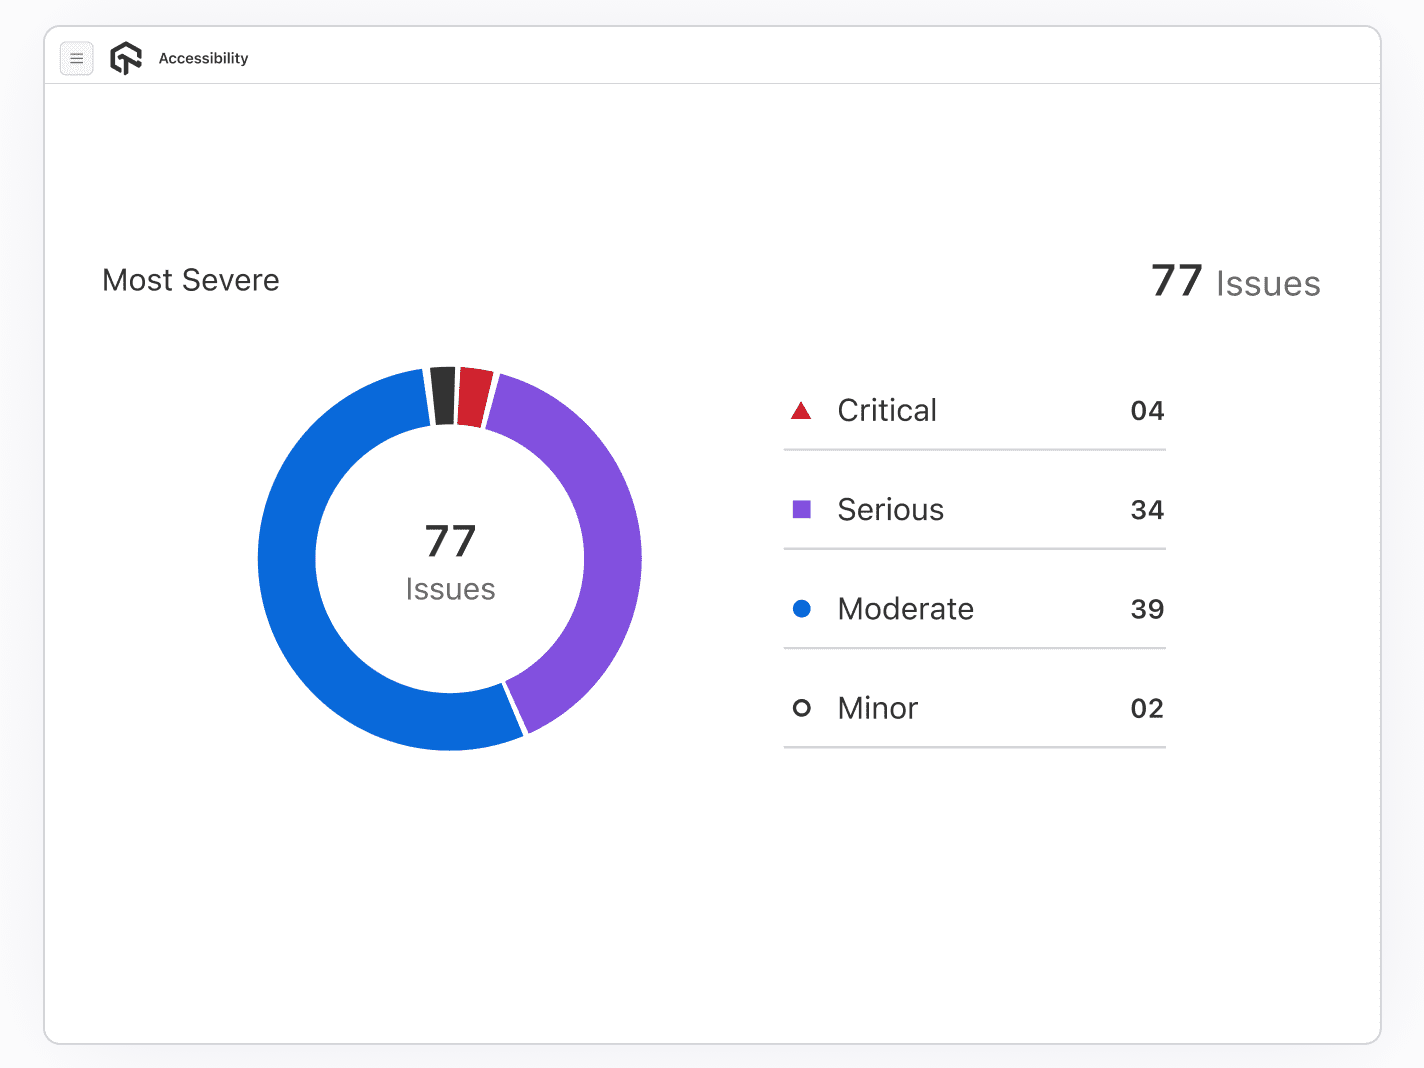Select the red Critical triangle marker
The height and width of the screenshot is (1068, 1424).
(801, 410)
